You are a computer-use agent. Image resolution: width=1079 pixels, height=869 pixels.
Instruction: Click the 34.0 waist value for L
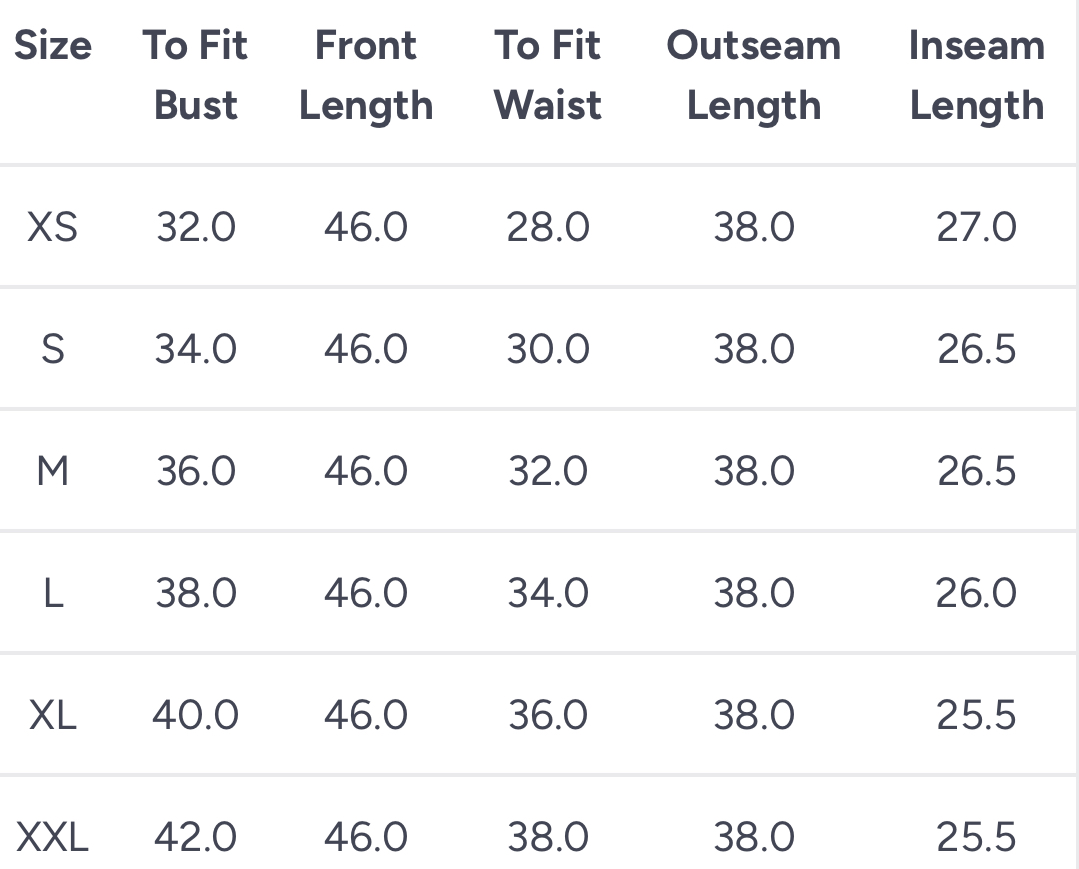point(548,594)
